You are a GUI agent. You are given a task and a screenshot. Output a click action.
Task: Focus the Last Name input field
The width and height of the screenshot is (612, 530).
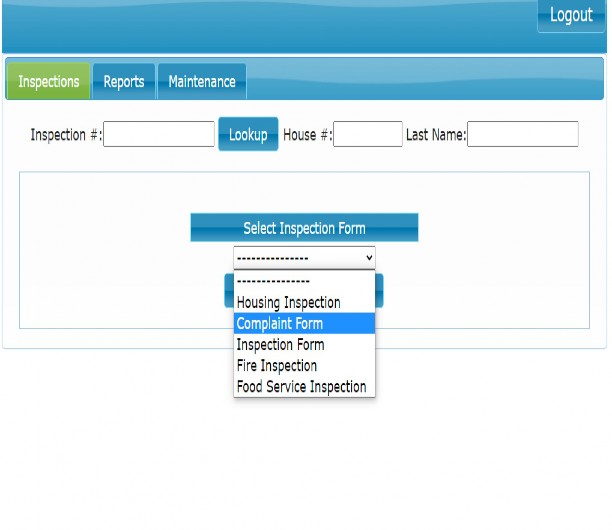(x=523, y=134)
